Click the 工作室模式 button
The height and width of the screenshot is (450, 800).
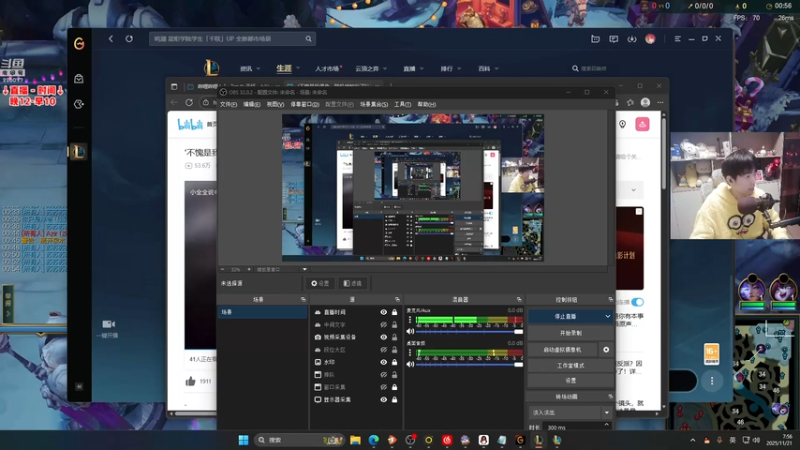point(570,366)
